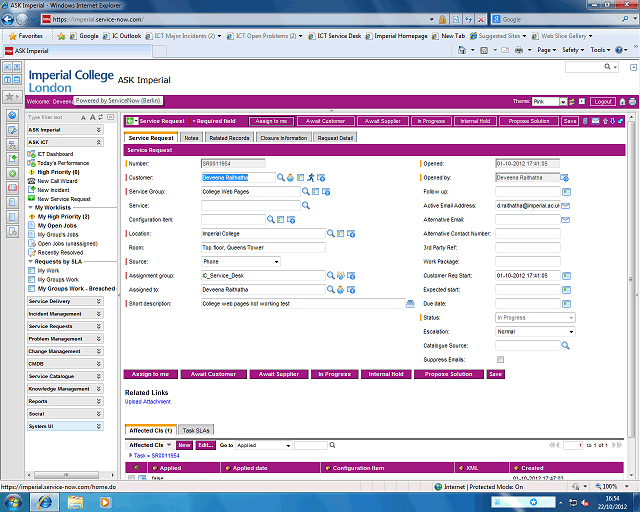Click the Logout button

(x=602, y=102)
